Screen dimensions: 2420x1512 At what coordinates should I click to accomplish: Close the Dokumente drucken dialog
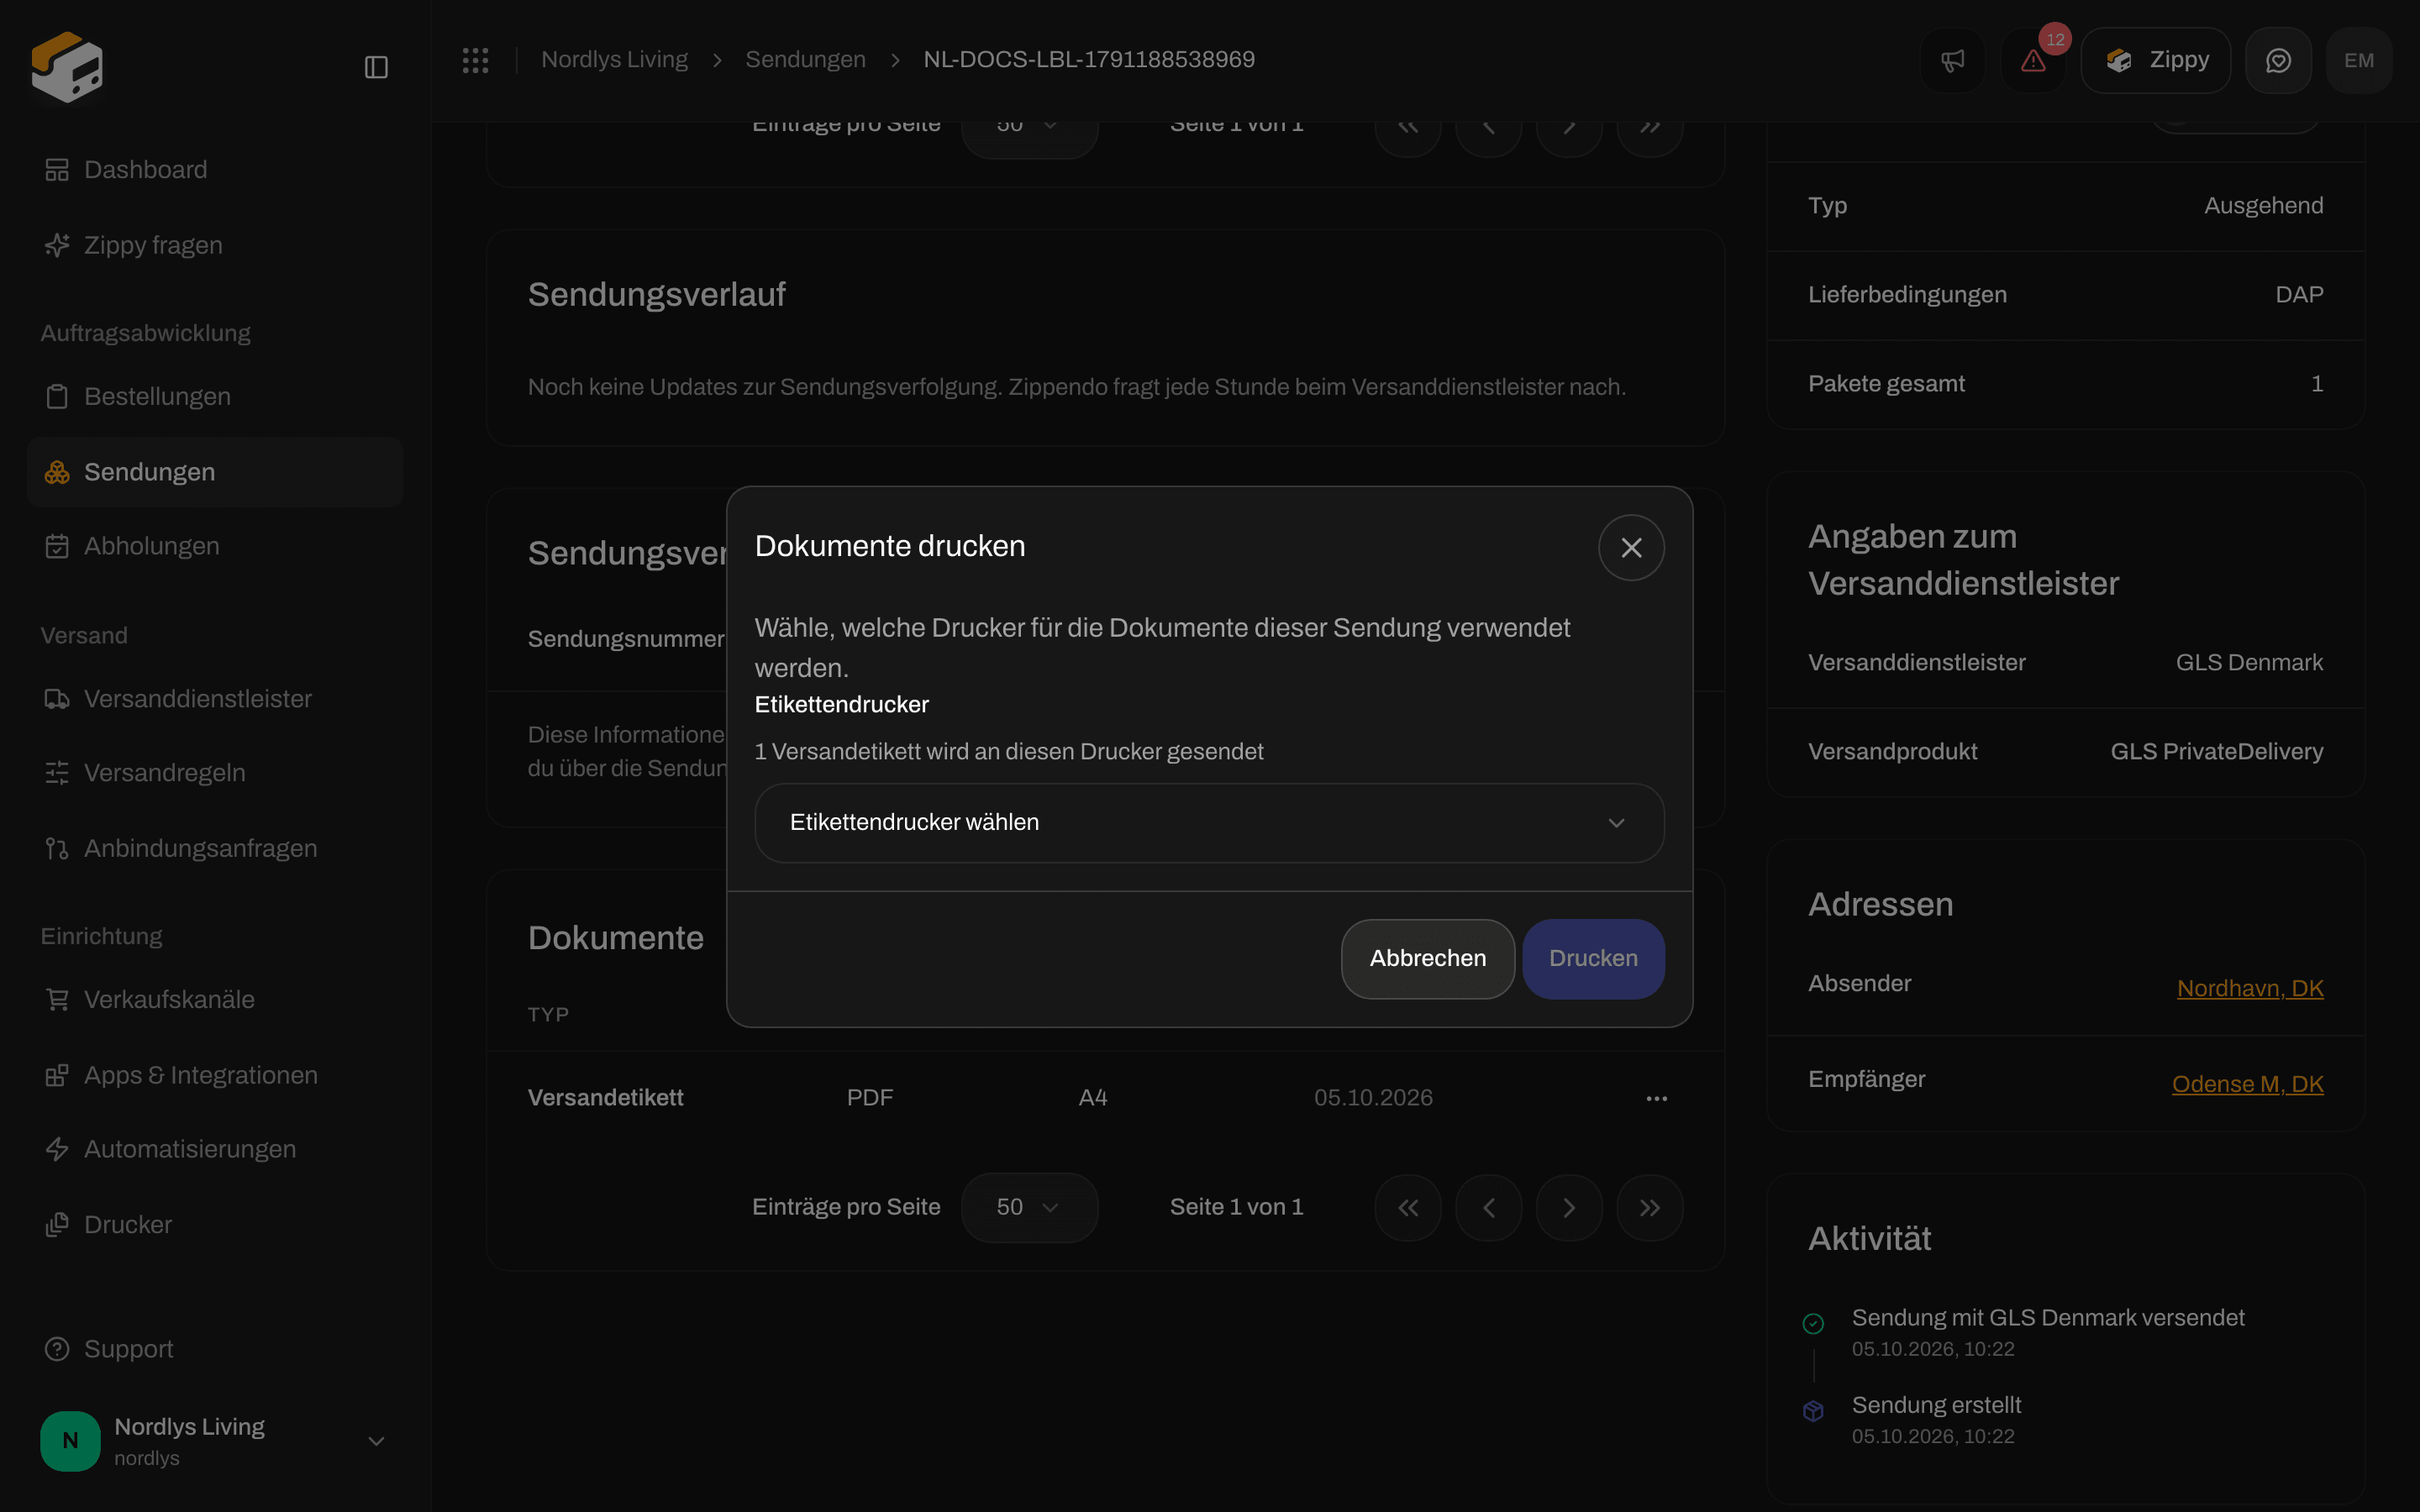click(1631, 547)
